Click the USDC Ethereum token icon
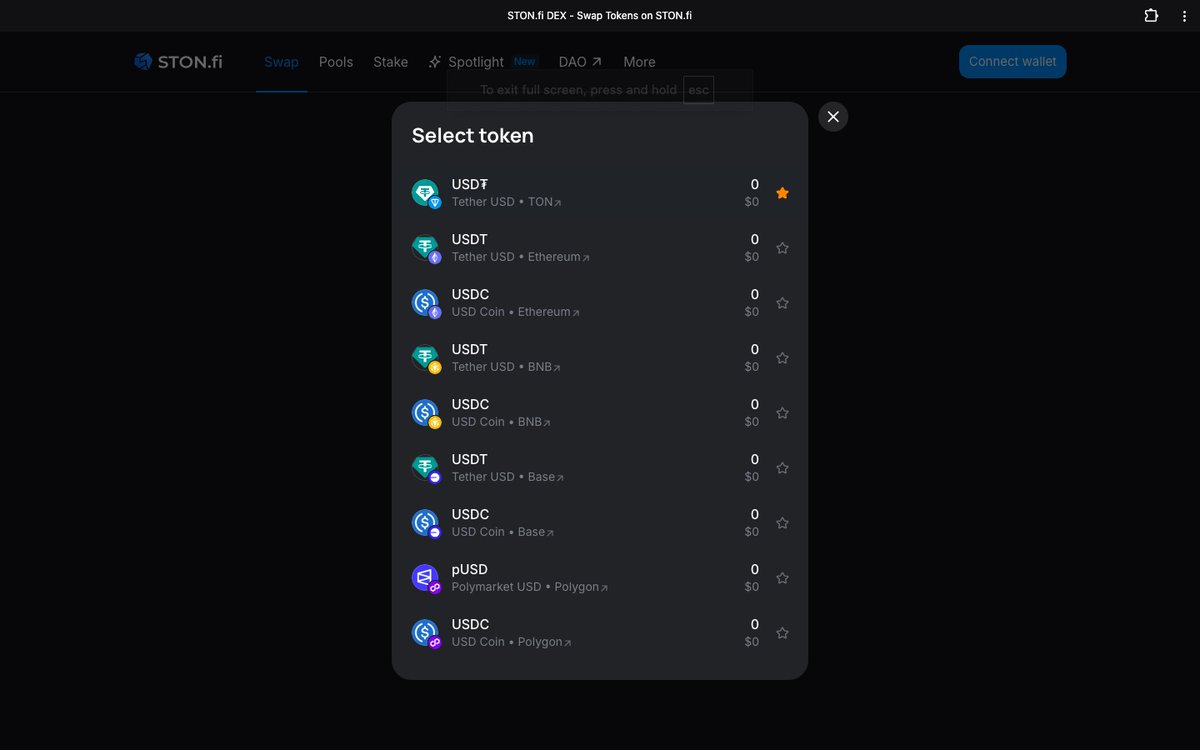The image size is (1200, 750). pos(426,303)
